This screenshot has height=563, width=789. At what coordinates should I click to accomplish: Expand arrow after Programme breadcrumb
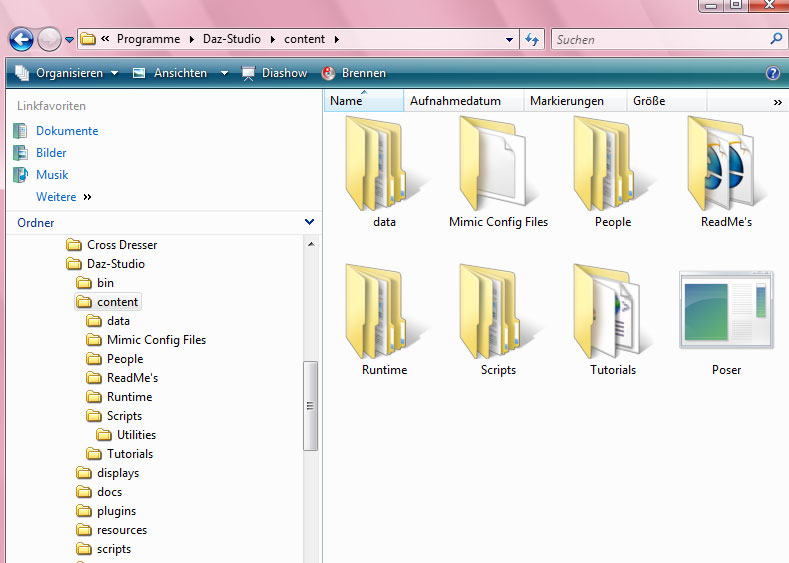(192, 39)
